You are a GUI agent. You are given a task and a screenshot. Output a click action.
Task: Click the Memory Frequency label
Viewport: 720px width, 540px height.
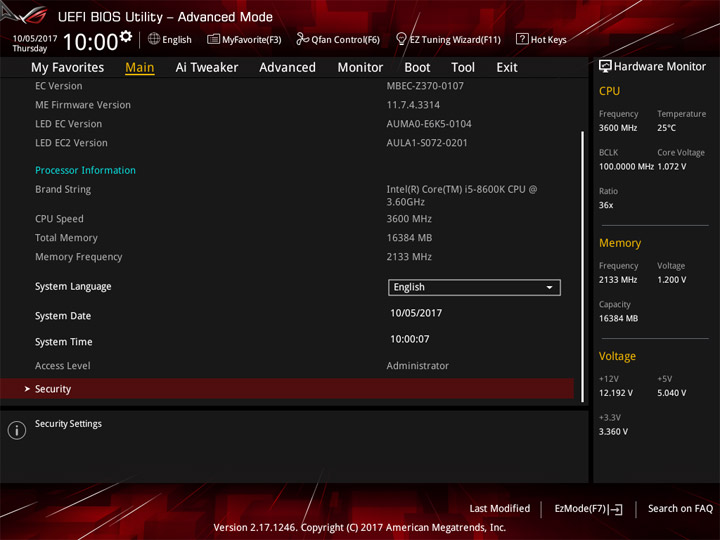coord(79,257)
